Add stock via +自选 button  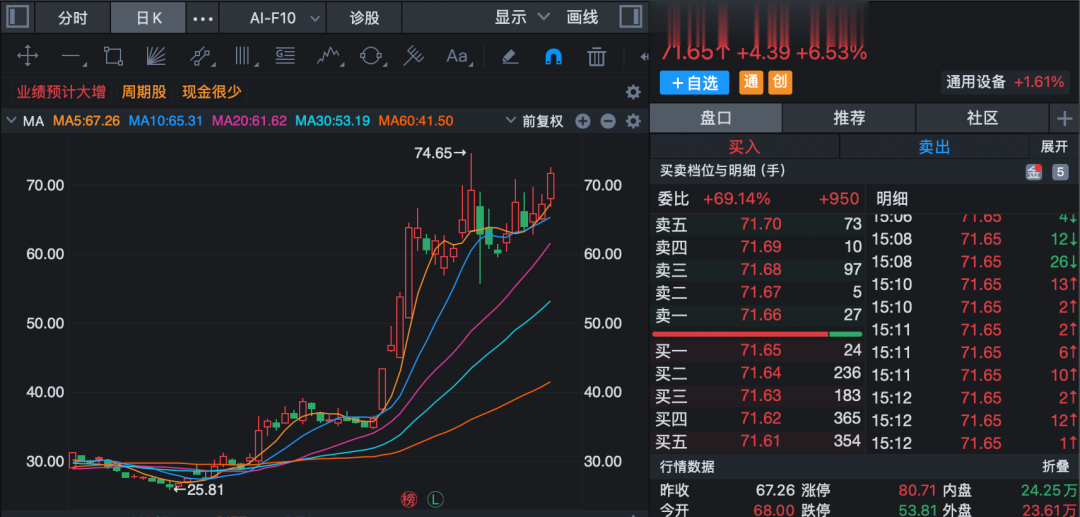tap(694, 83)
